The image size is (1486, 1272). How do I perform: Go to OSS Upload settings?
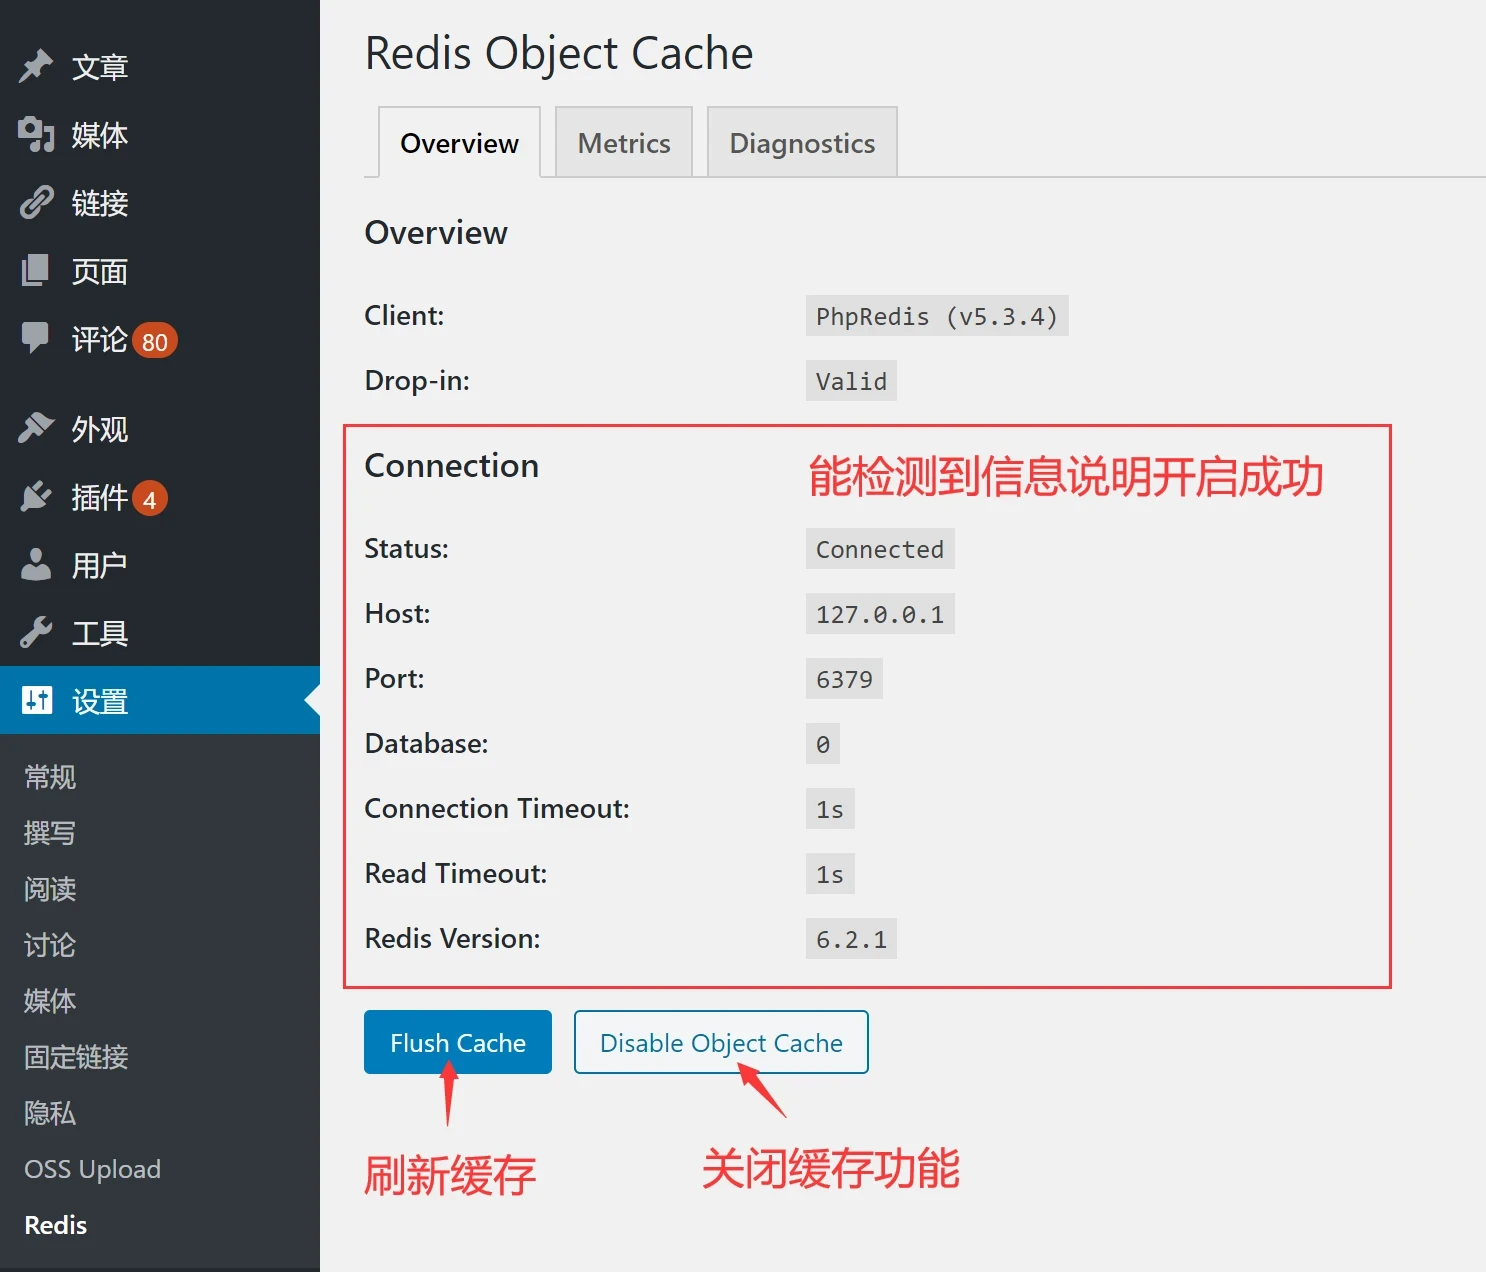click(92, 1168)
